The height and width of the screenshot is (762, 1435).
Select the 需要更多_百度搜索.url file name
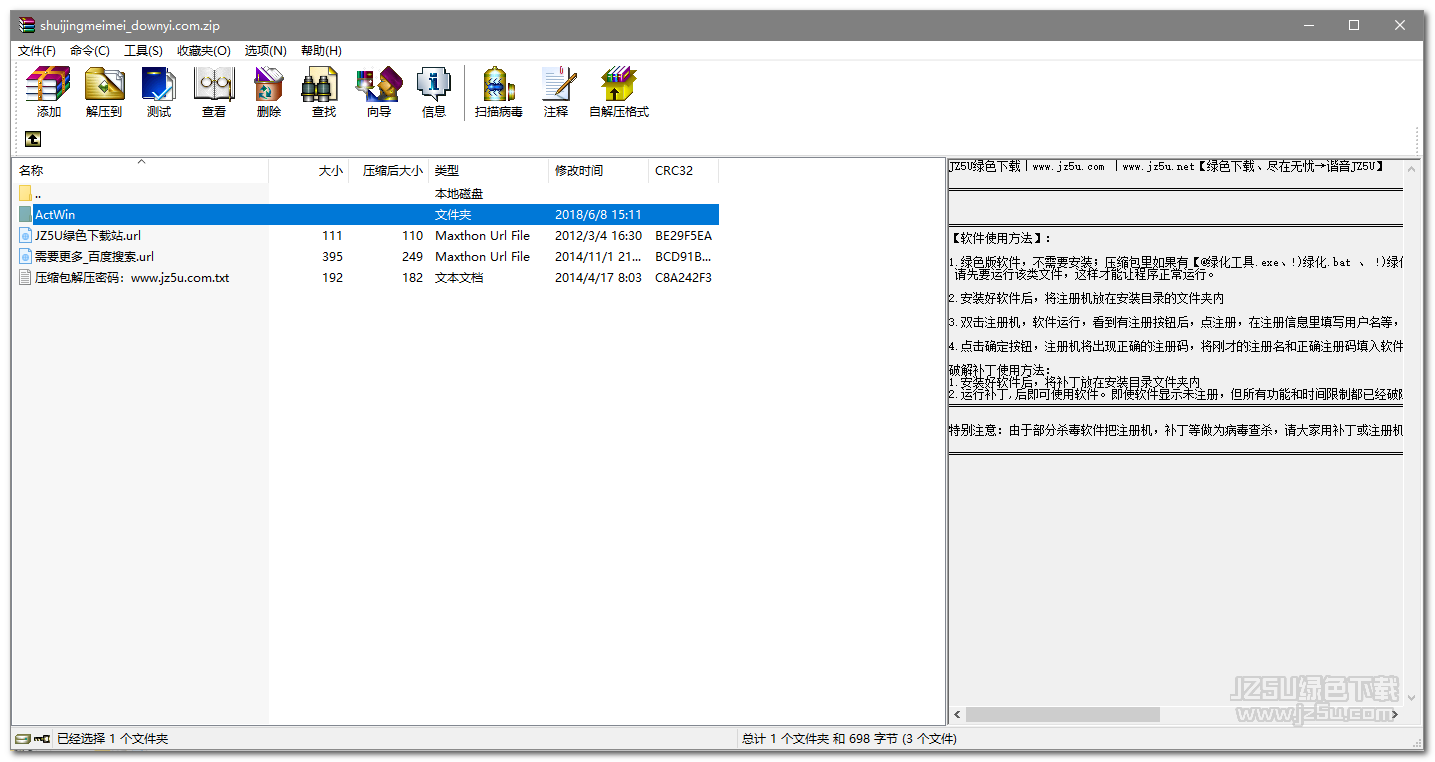(x=95, y=257)
